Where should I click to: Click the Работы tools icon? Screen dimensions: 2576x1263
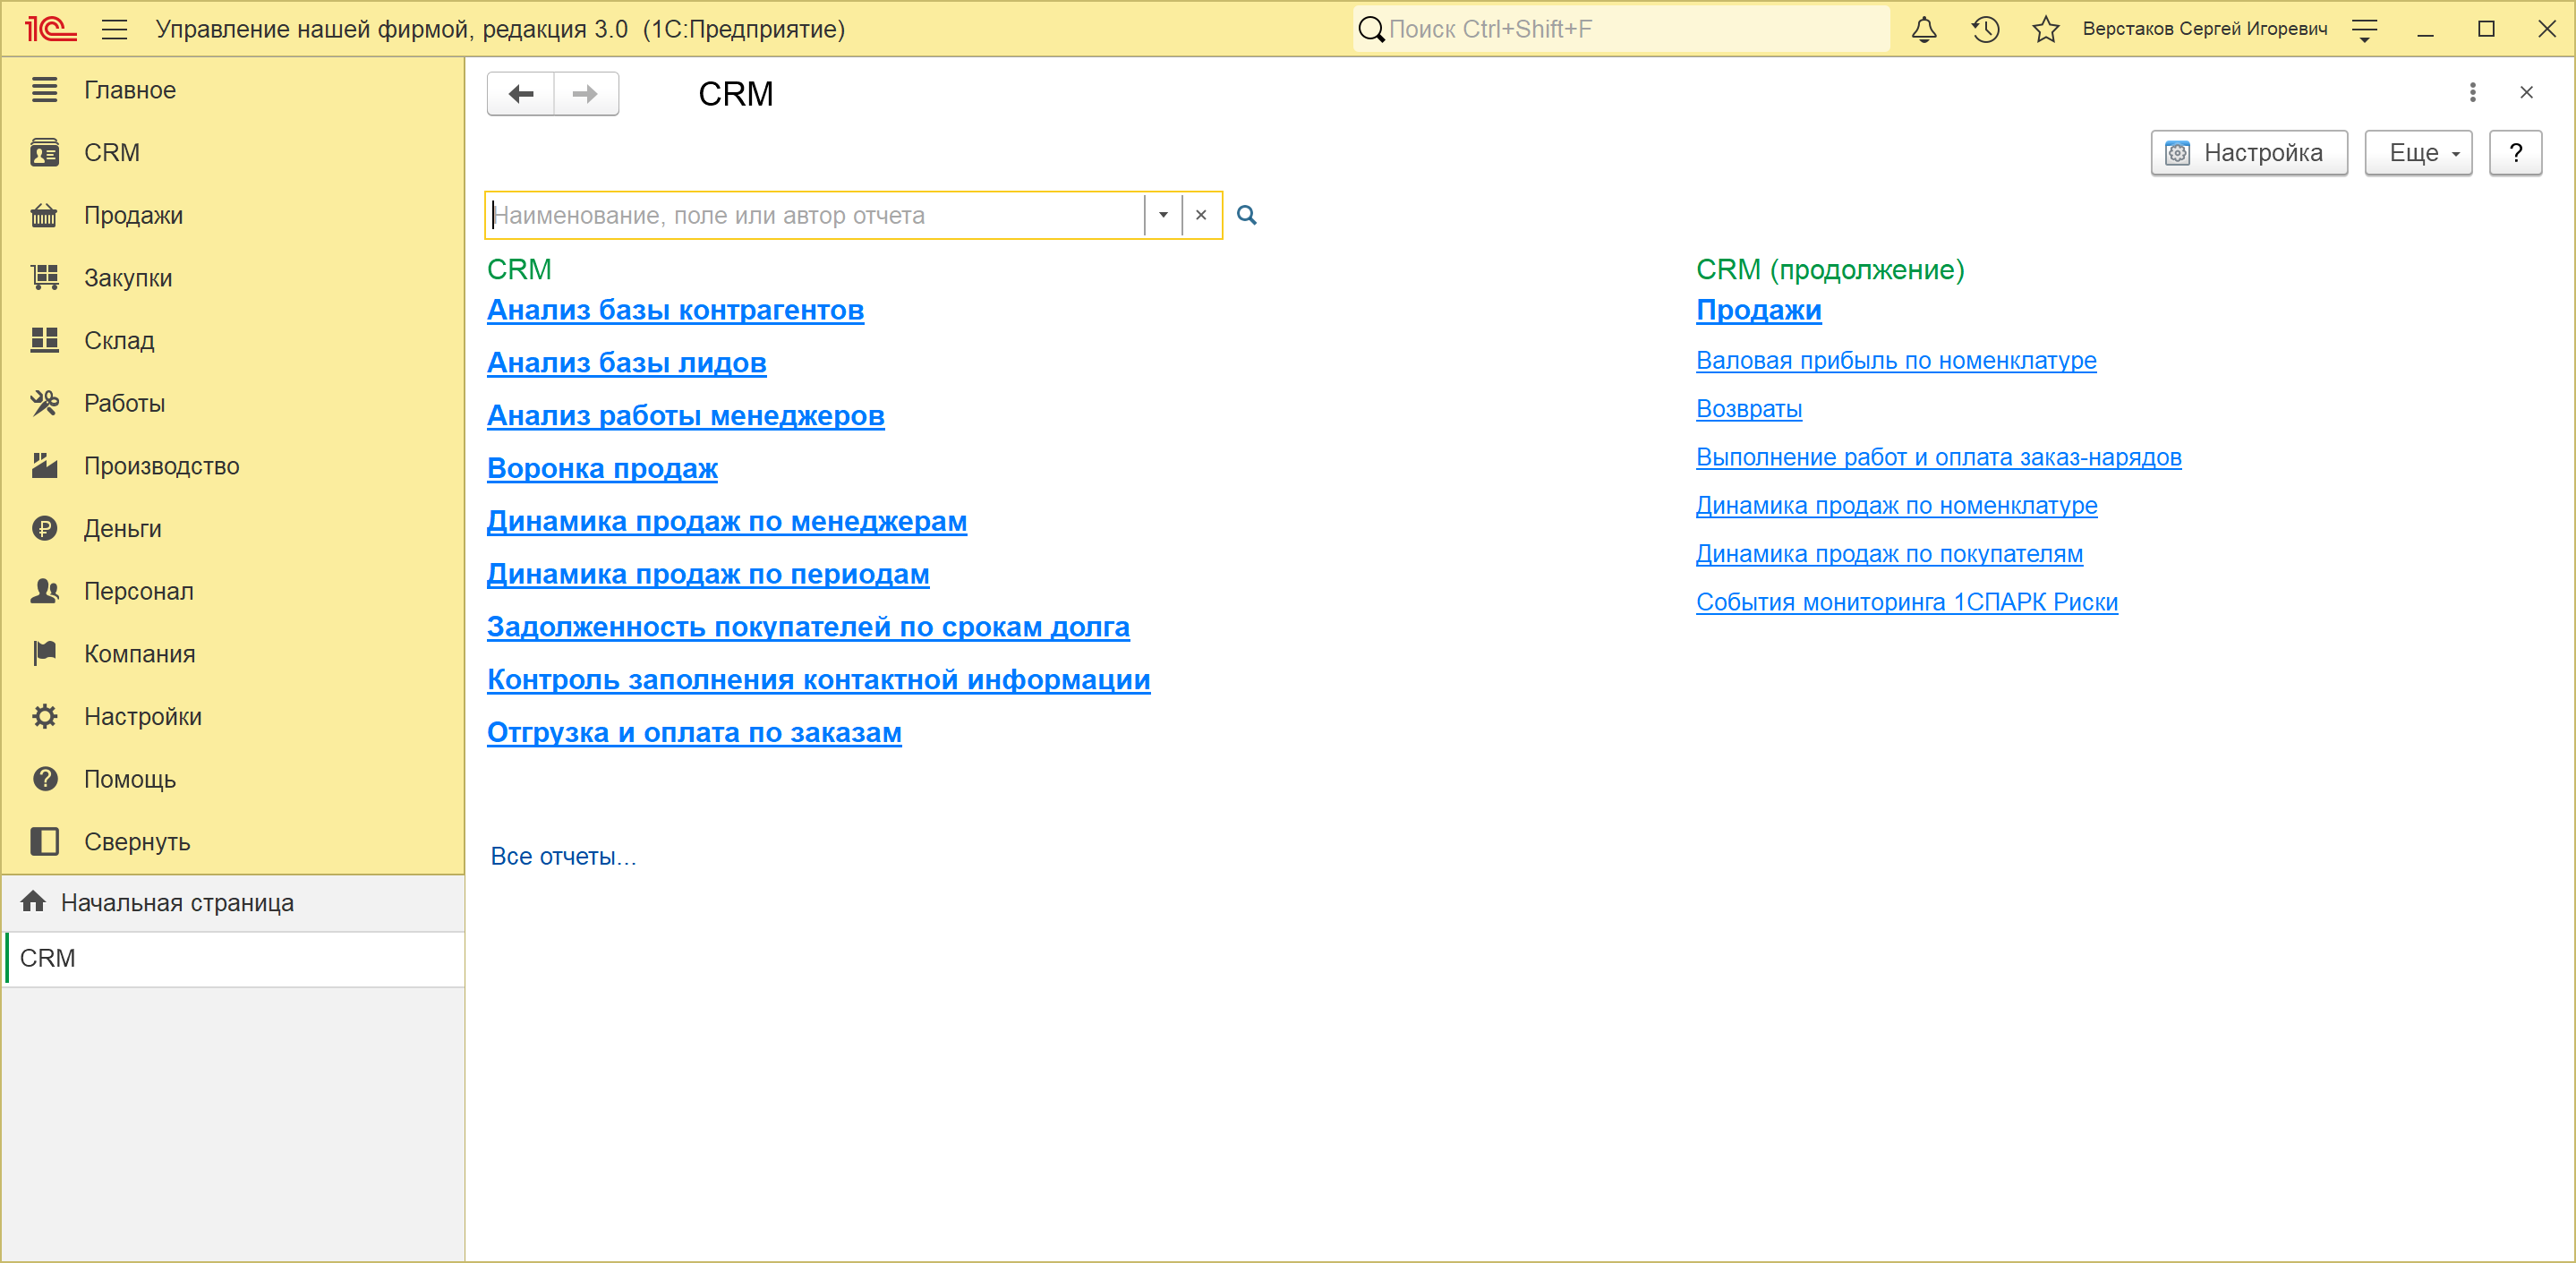44,403
